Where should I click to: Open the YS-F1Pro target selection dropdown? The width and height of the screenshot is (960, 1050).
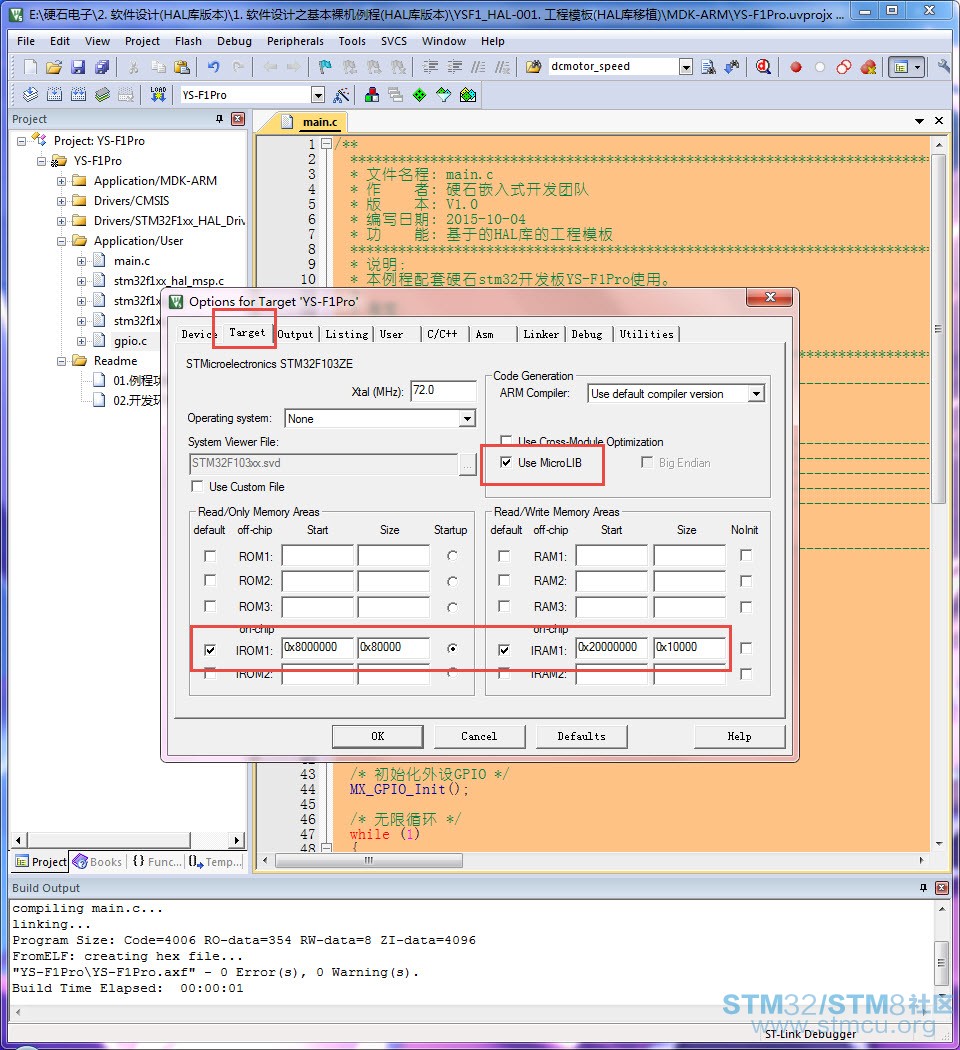tap(319, 95)
